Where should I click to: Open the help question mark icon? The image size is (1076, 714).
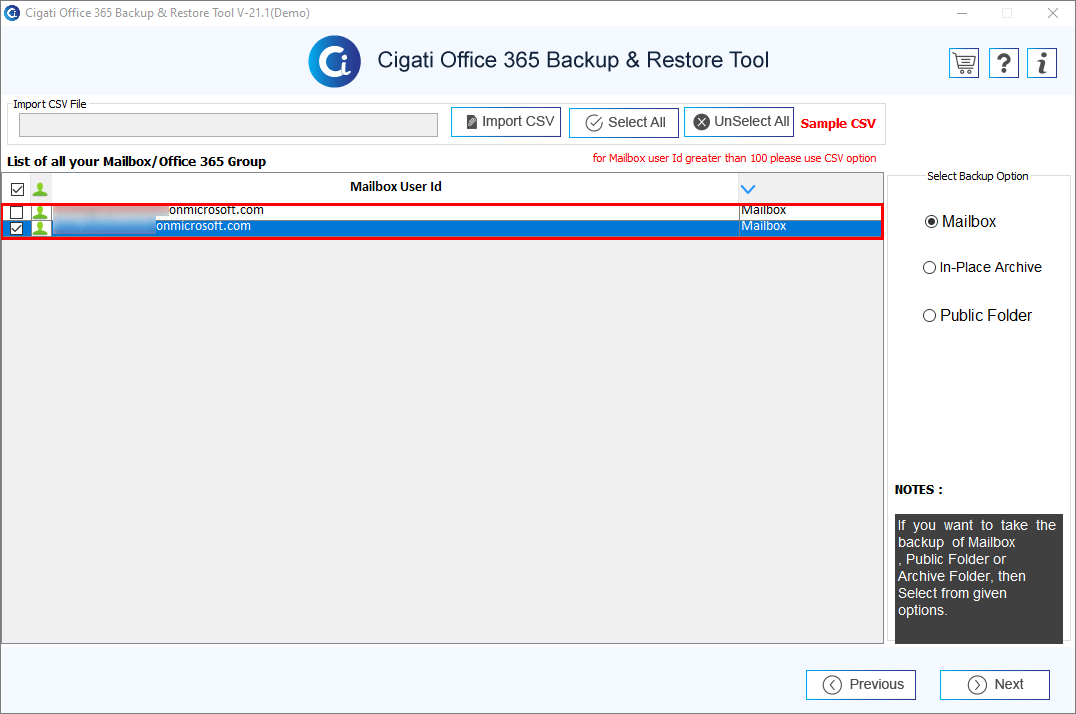[1003, 63]
